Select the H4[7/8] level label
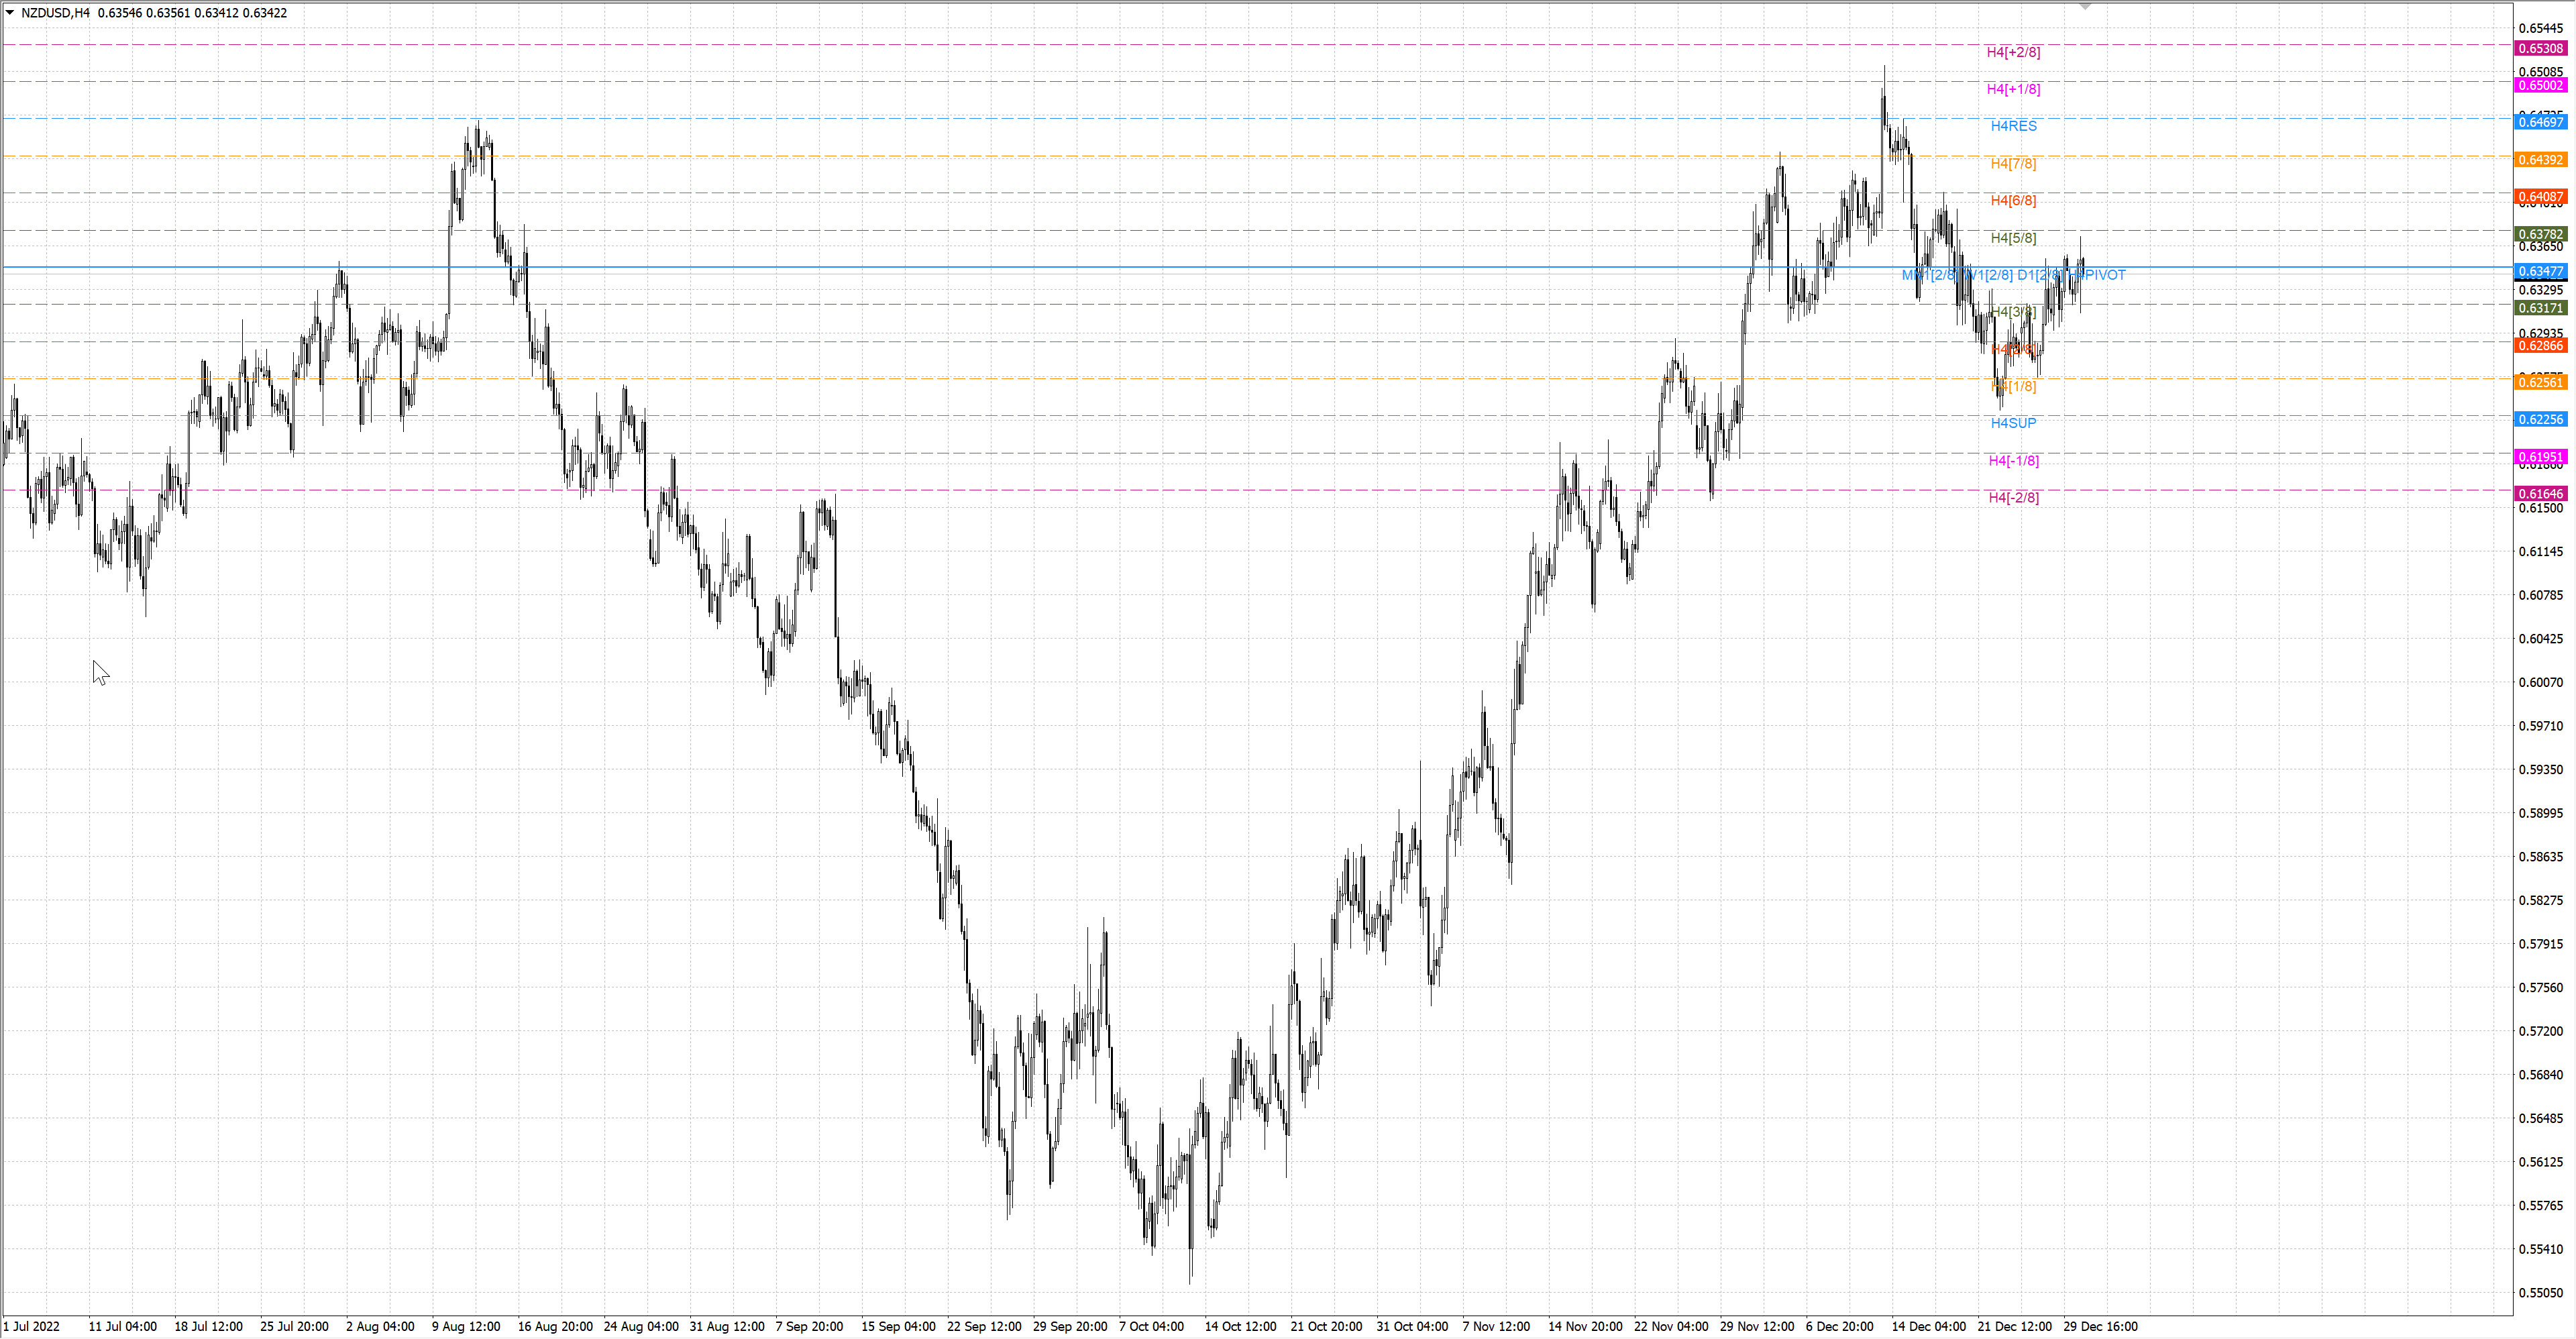Viewport: 2576px width, 1339px height. pyautogui.click(x=2013, y=163)
